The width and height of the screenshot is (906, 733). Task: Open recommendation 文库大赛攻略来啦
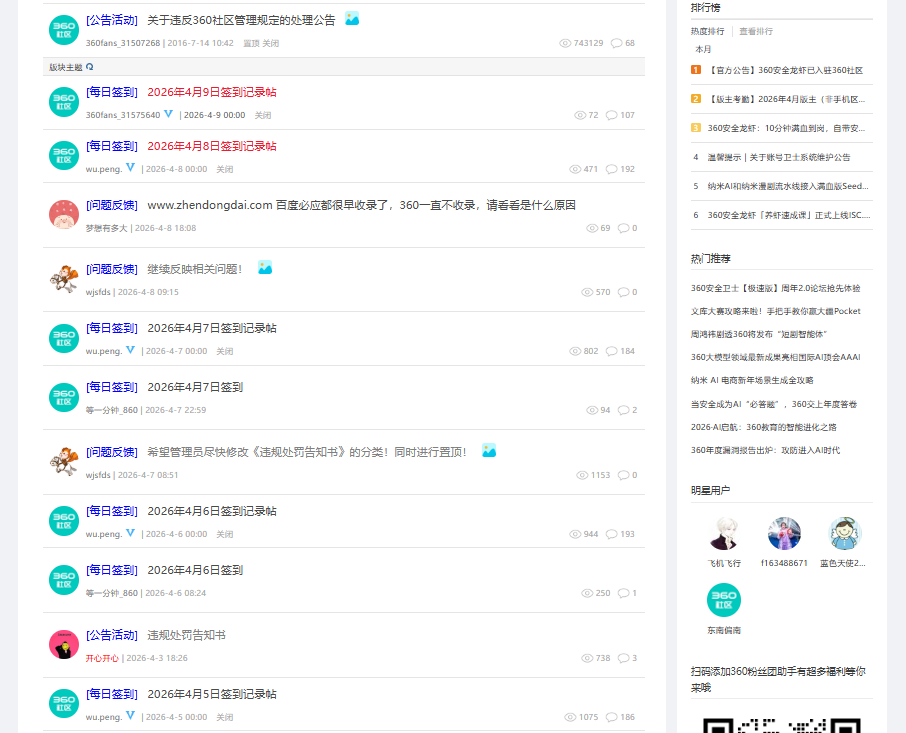pyautogui.click(x=775, y=311)
